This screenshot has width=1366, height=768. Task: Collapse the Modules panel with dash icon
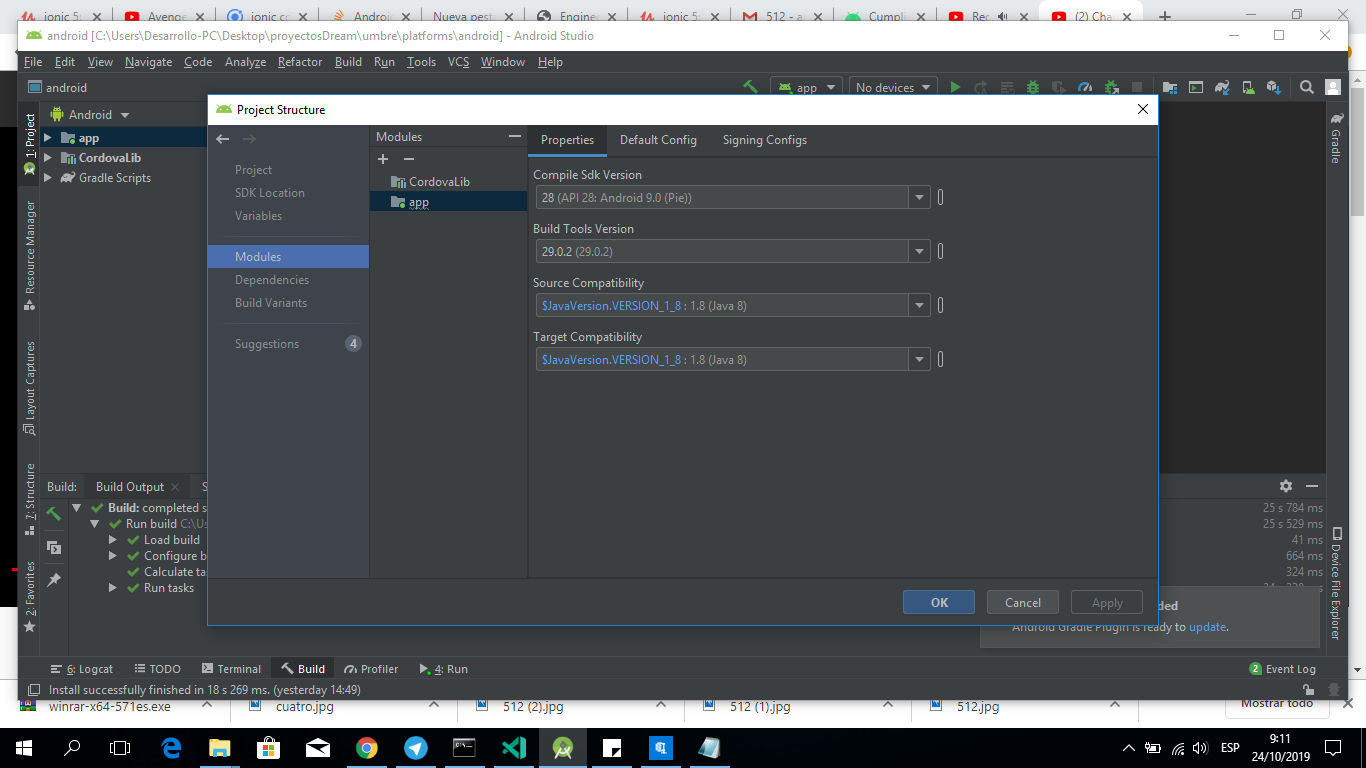pos(515,136)
